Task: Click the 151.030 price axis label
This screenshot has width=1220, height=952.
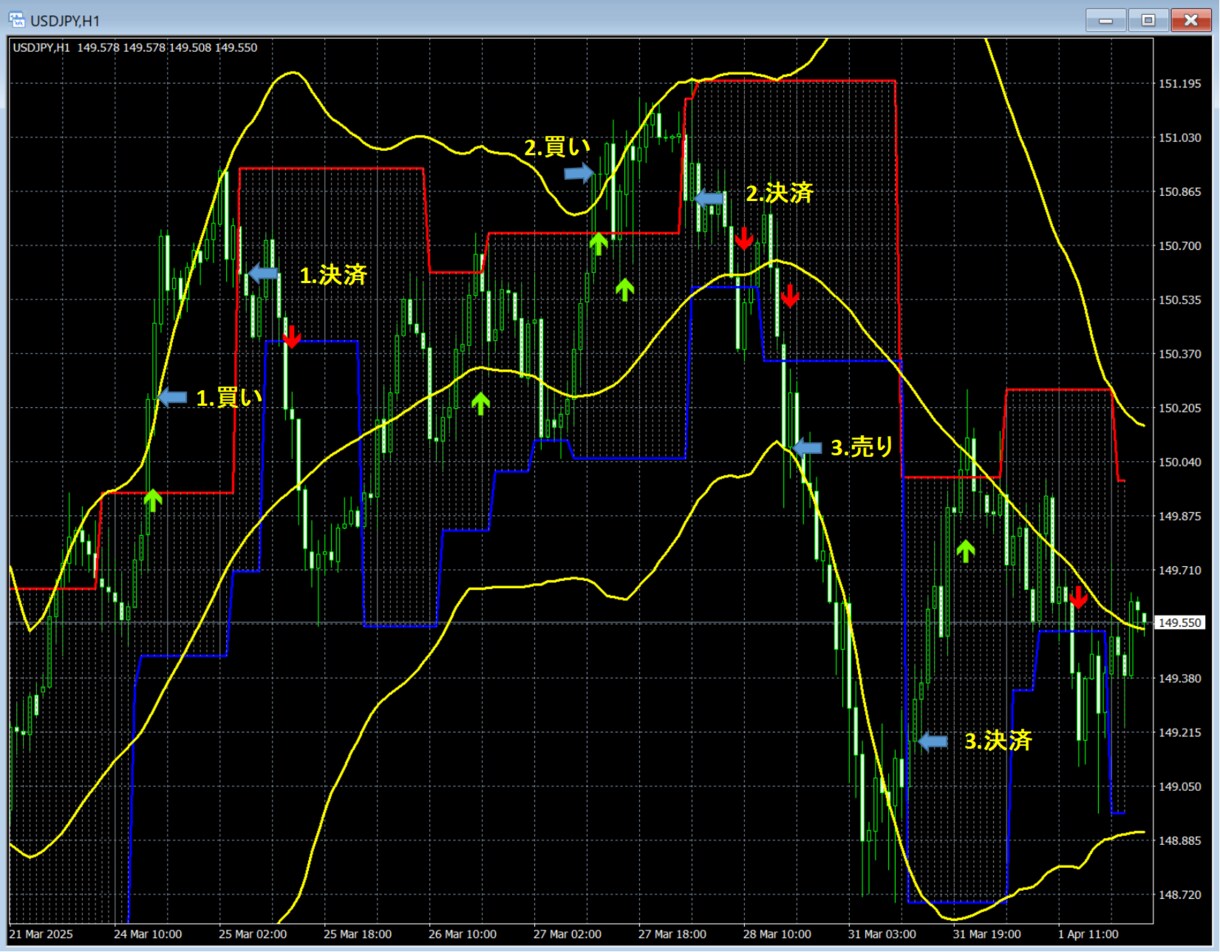Action: click(1179, 137)
